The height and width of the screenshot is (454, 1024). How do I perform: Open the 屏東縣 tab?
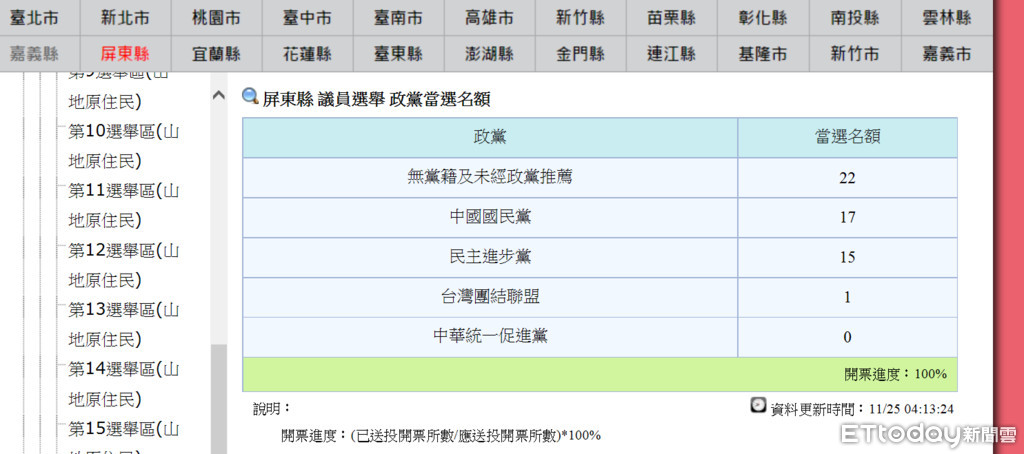[125, 54]
